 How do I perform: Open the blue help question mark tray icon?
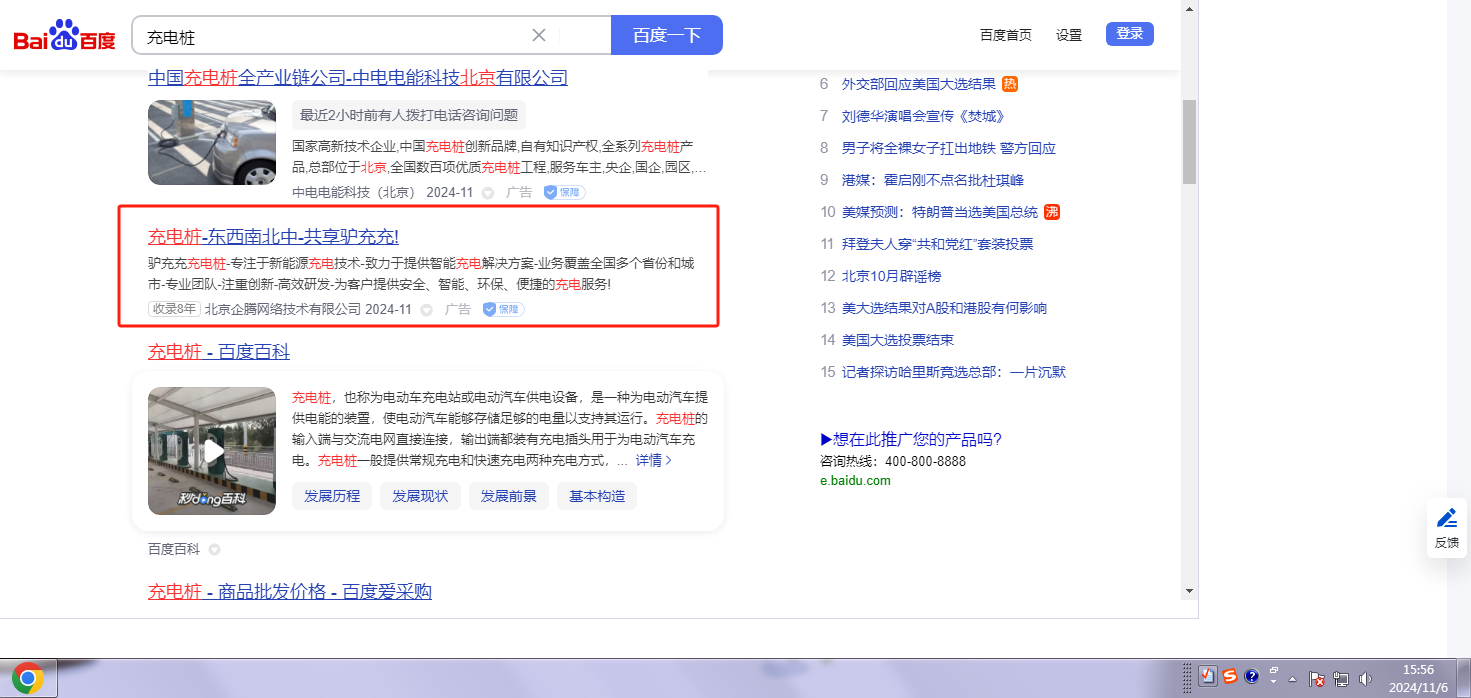point(1251,677)
